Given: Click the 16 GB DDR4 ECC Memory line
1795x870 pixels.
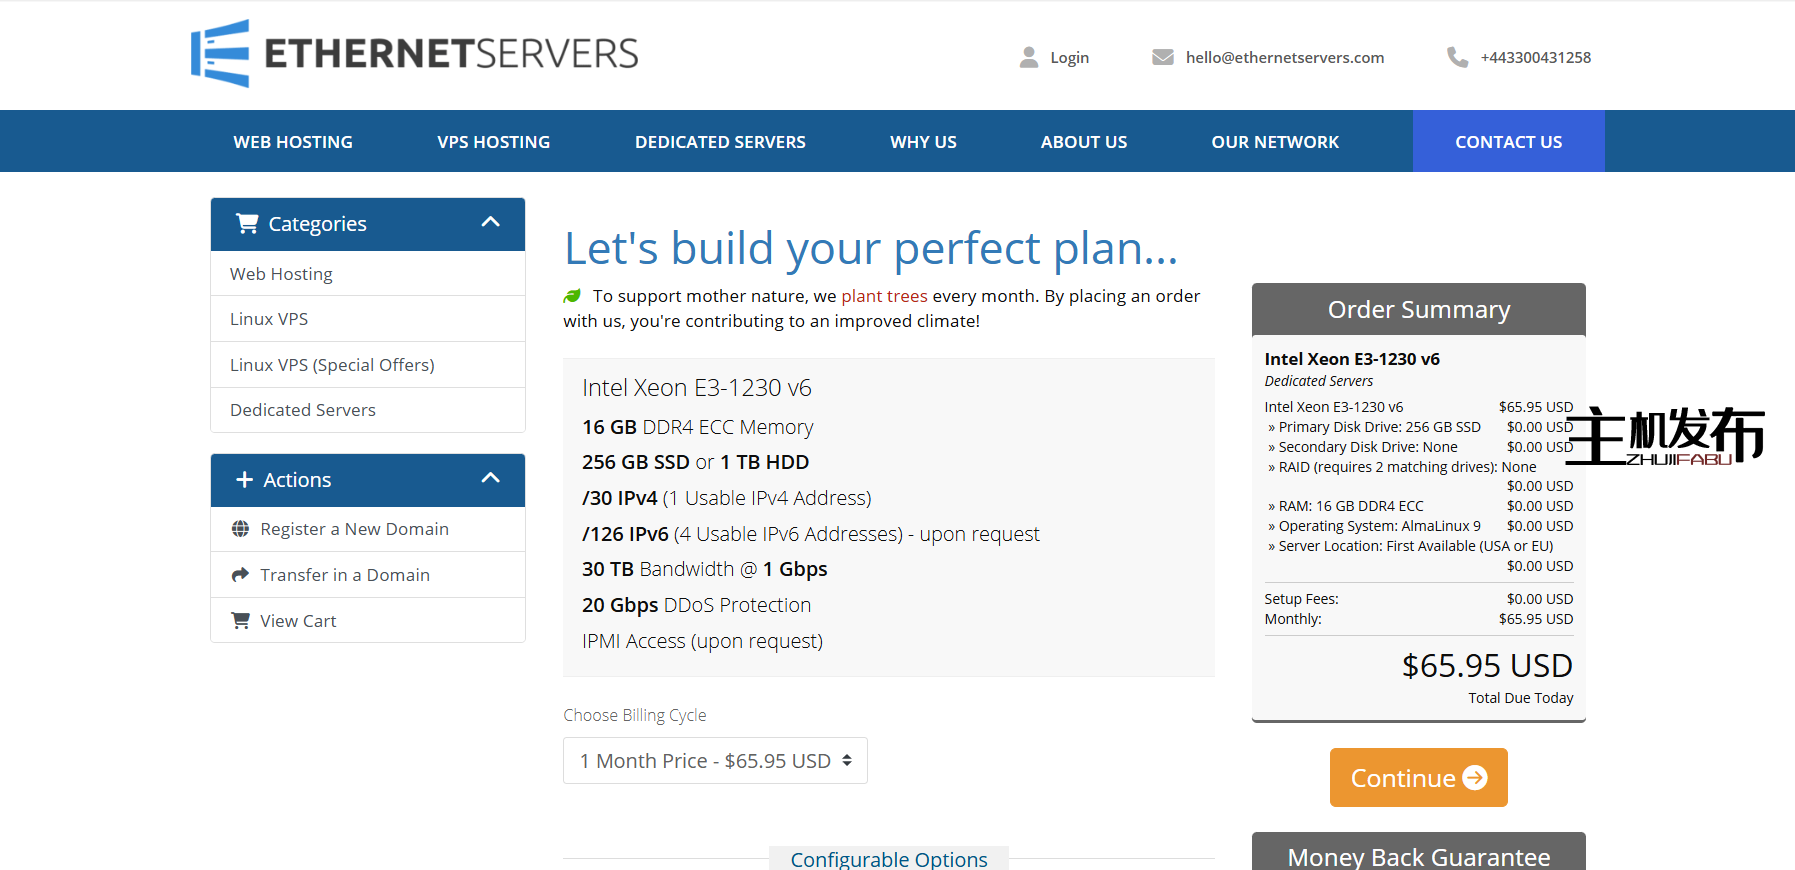Looking at the screenshot, I should [698, 427].
